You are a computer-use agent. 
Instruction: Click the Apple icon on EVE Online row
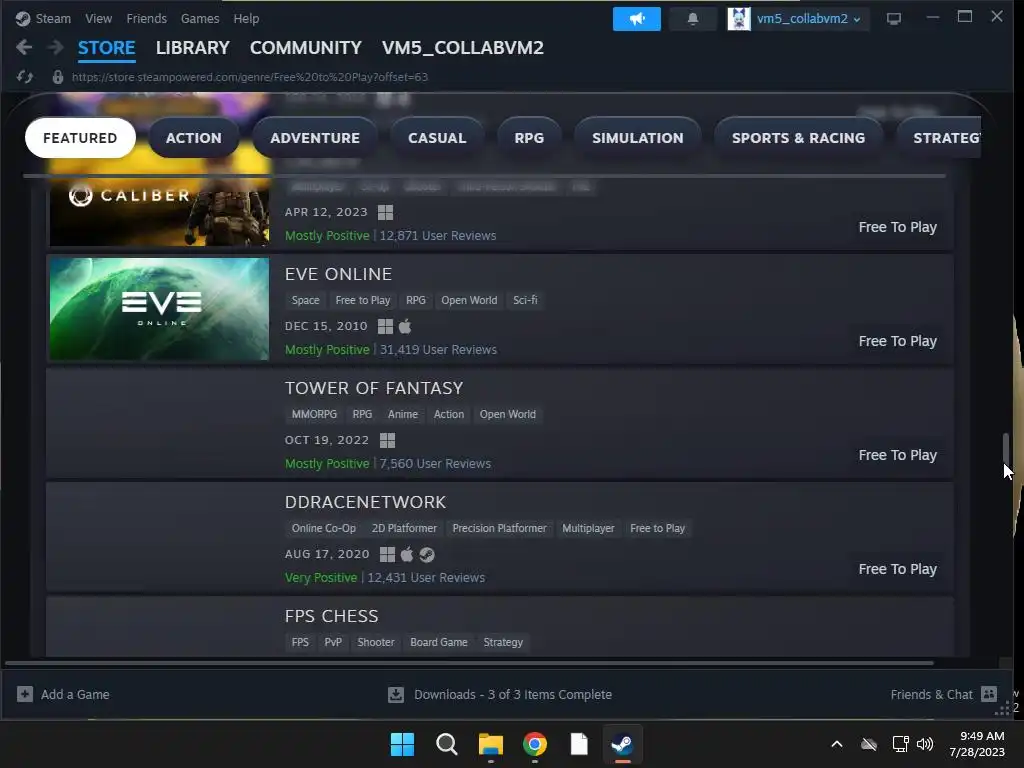(405, 326)
